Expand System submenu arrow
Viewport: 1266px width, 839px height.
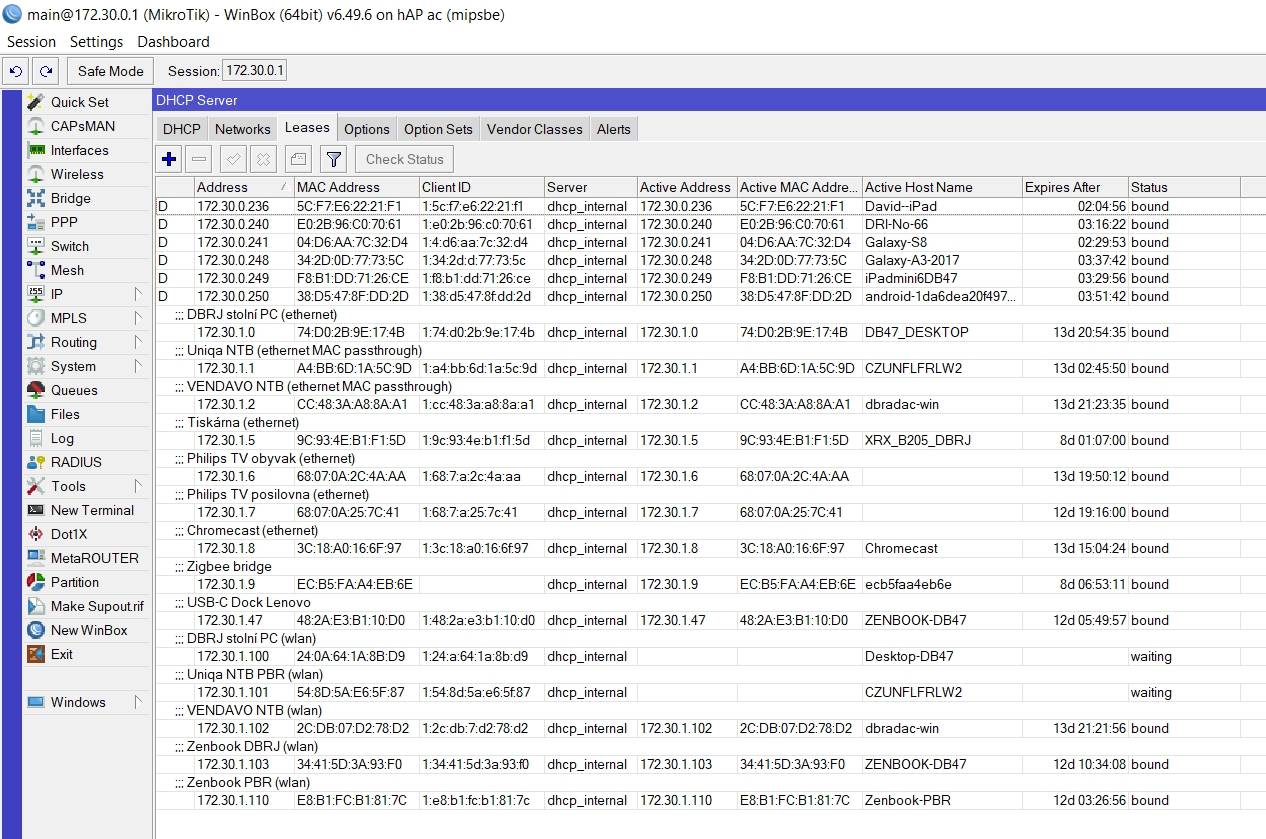click(138, 366)
